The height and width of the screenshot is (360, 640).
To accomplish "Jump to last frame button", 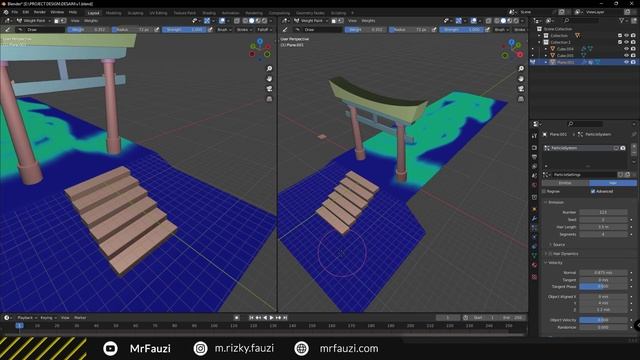I will [x=285, y=318].
